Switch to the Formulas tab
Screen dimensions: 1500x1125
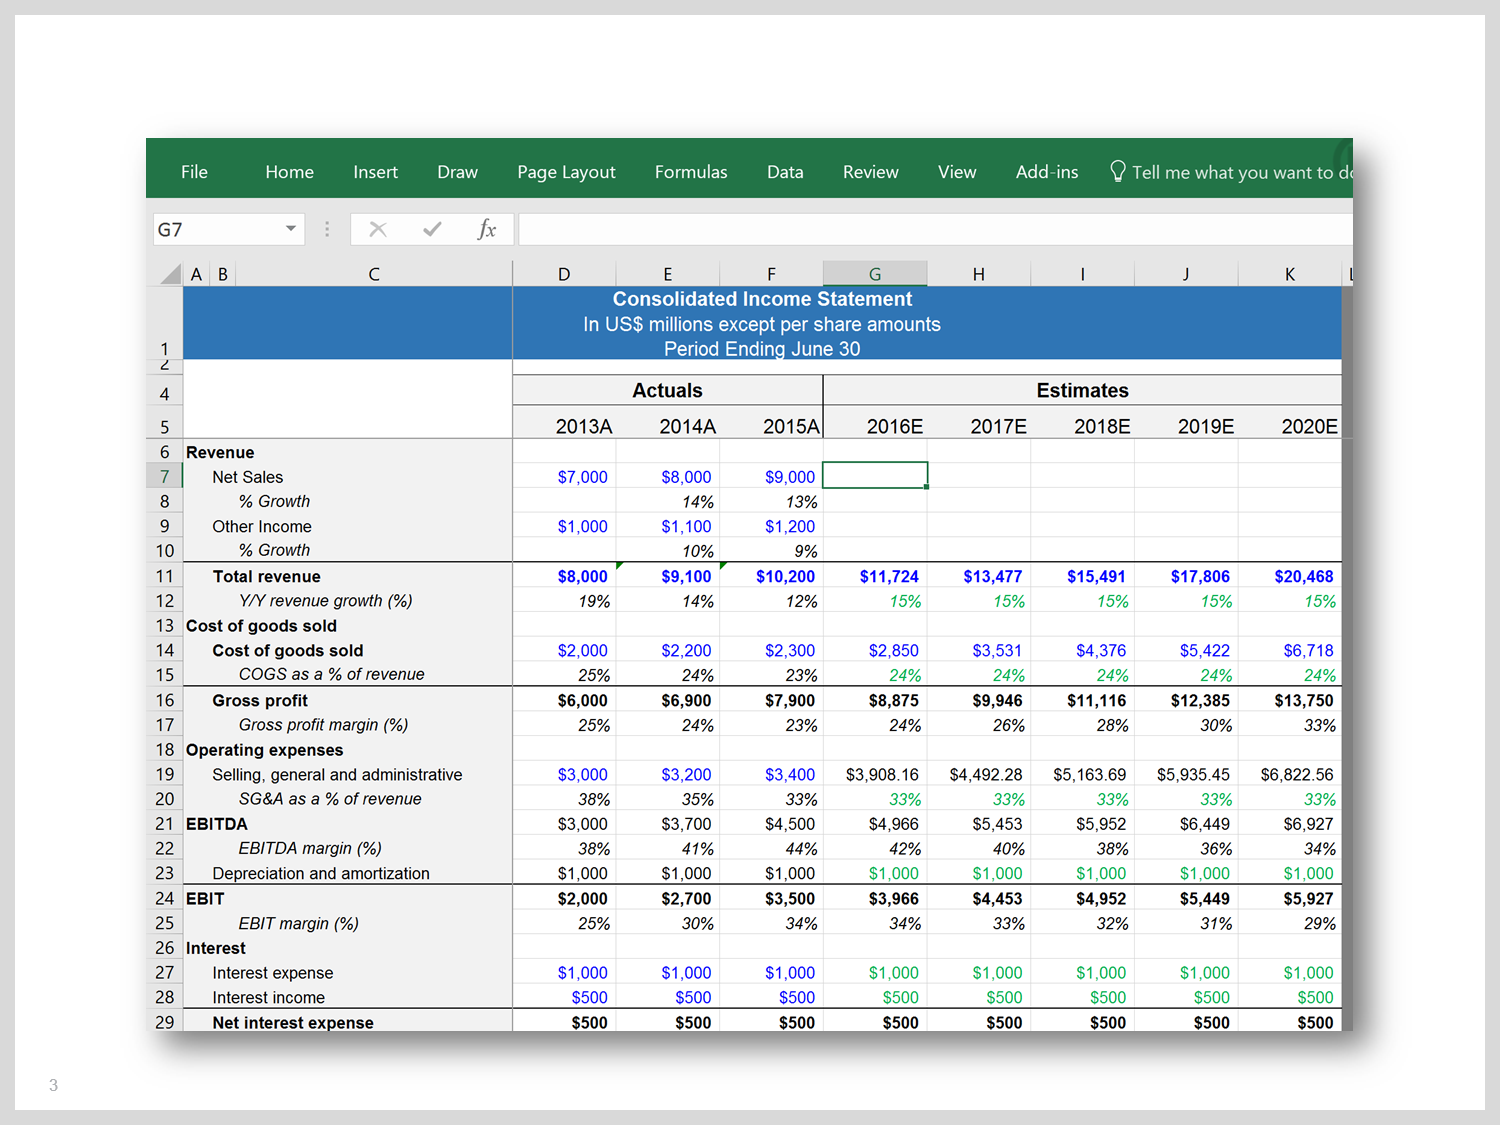point(691,172)
